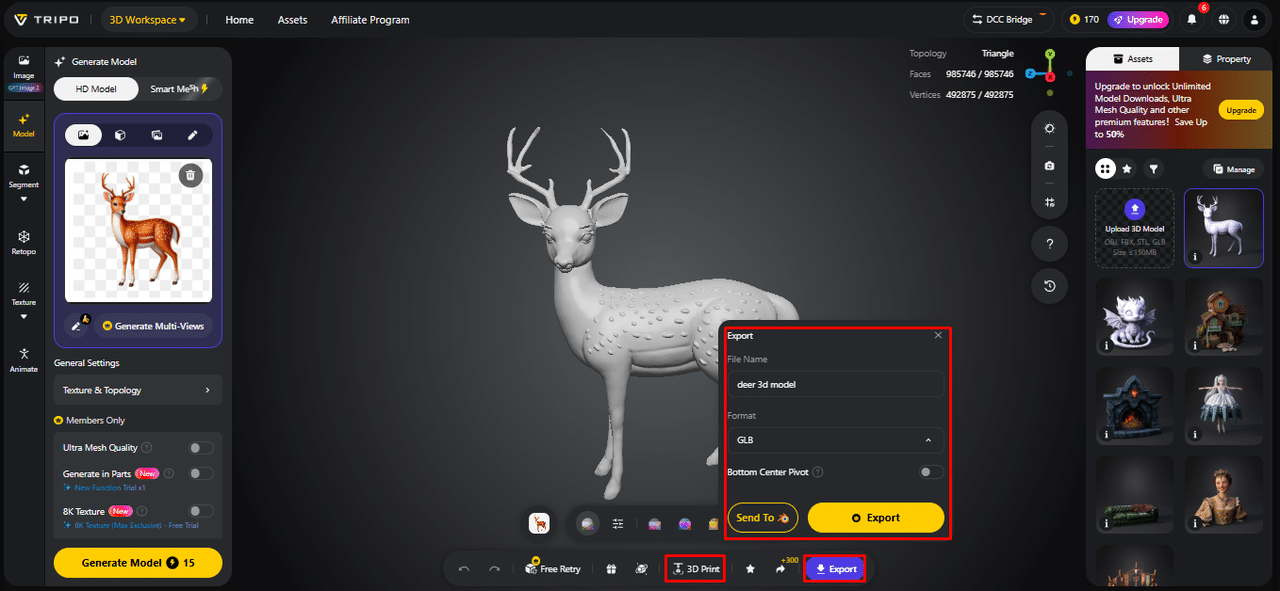1280x591 pixels.
Task: Expand the Texture submenu arrow
Action: 24,317
